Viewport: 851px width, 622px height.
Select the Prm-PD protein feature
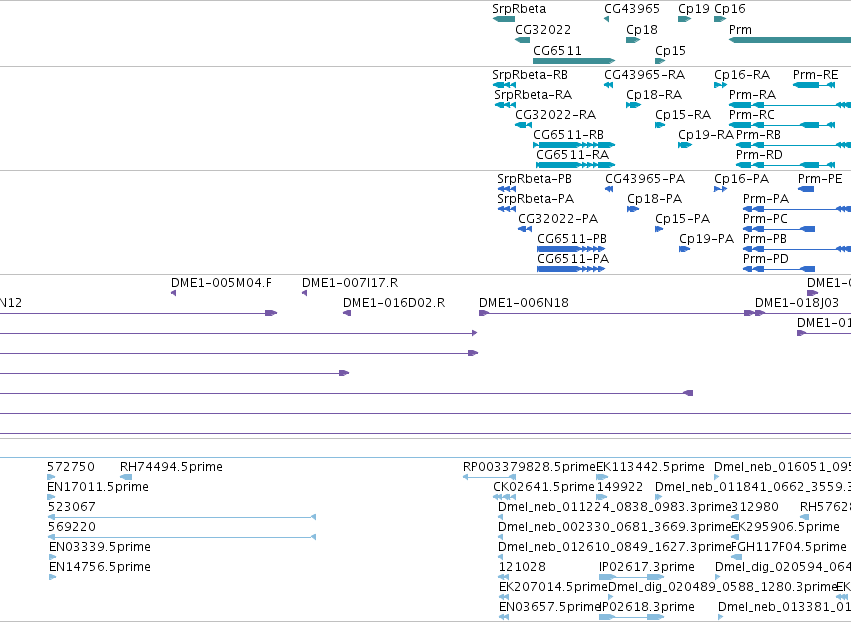click(x=779, y=269)
